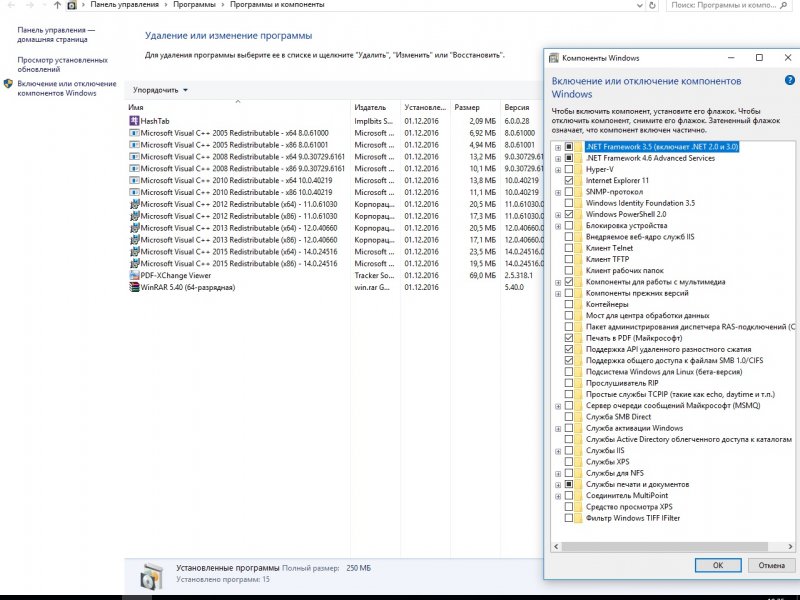800x600 pixels.
Task: Expand Службы печати и документов node
Action: [558, 485]
